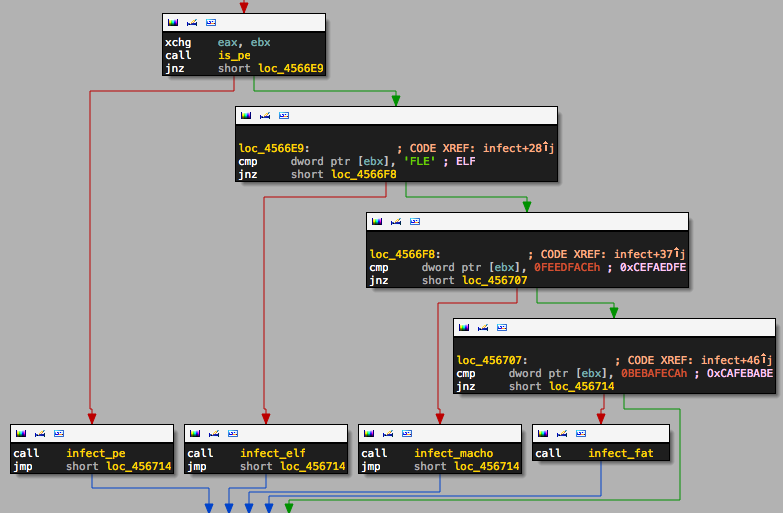Click the third title icon on the loc_4566F8 node
783x513 pixels.
click(414, 221)
